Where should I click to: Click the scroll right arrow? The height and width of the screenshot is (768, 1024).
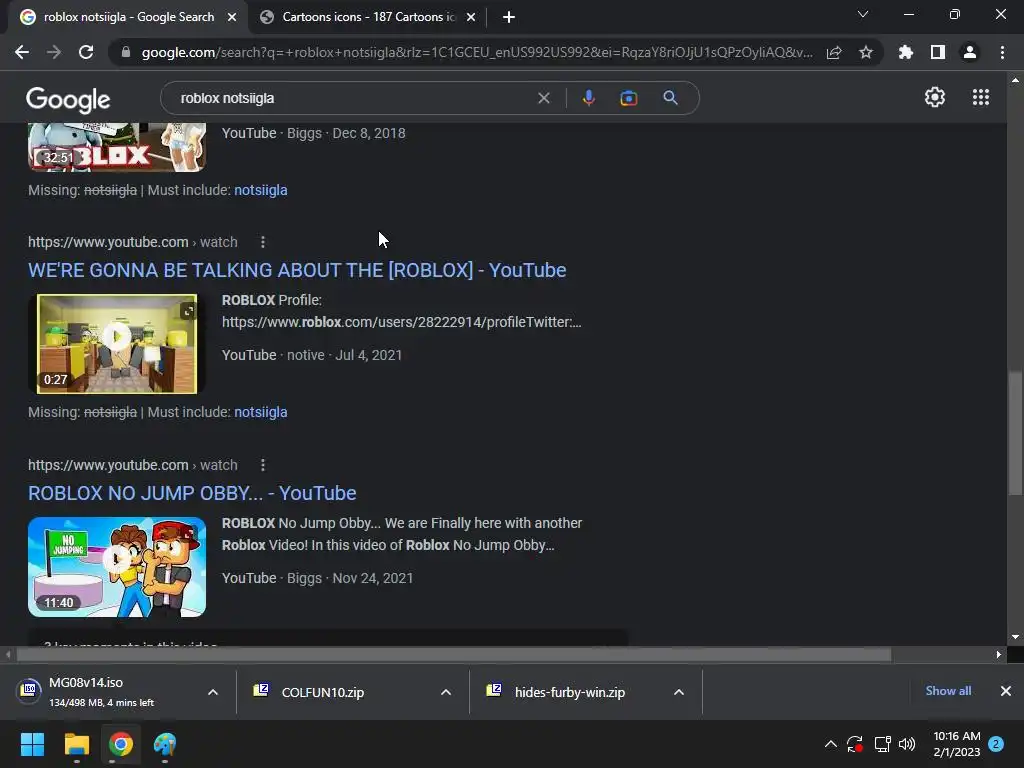pos(999,654)
